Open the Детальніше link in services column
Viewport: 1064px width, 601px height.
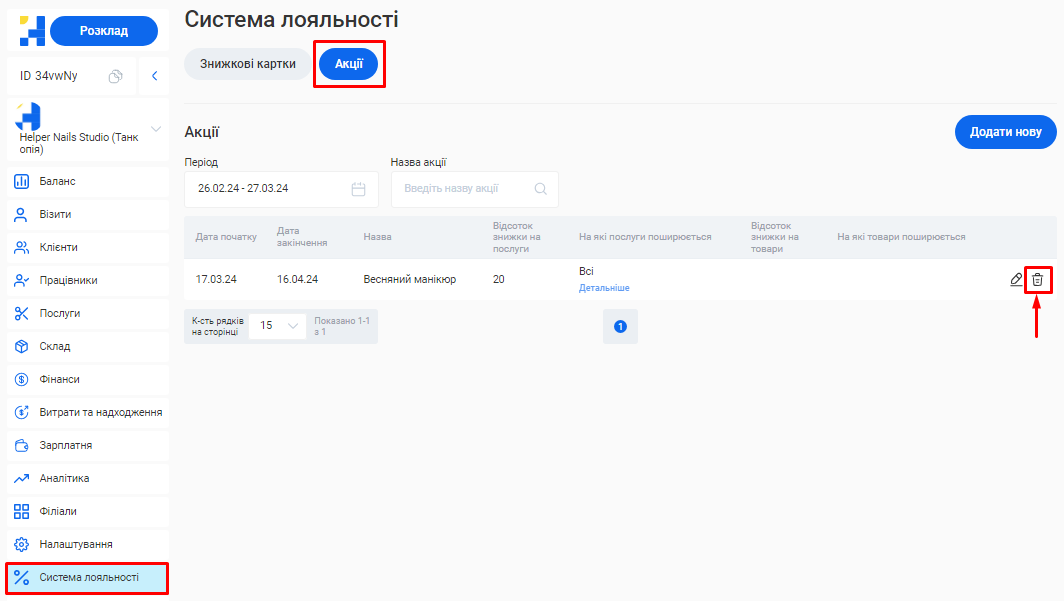click(x=604, y=288)
